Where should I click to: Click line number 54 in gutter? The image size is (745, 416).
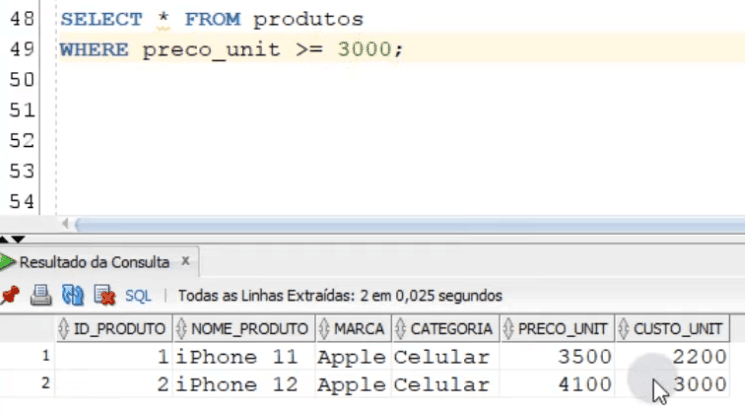click(22, 202)
